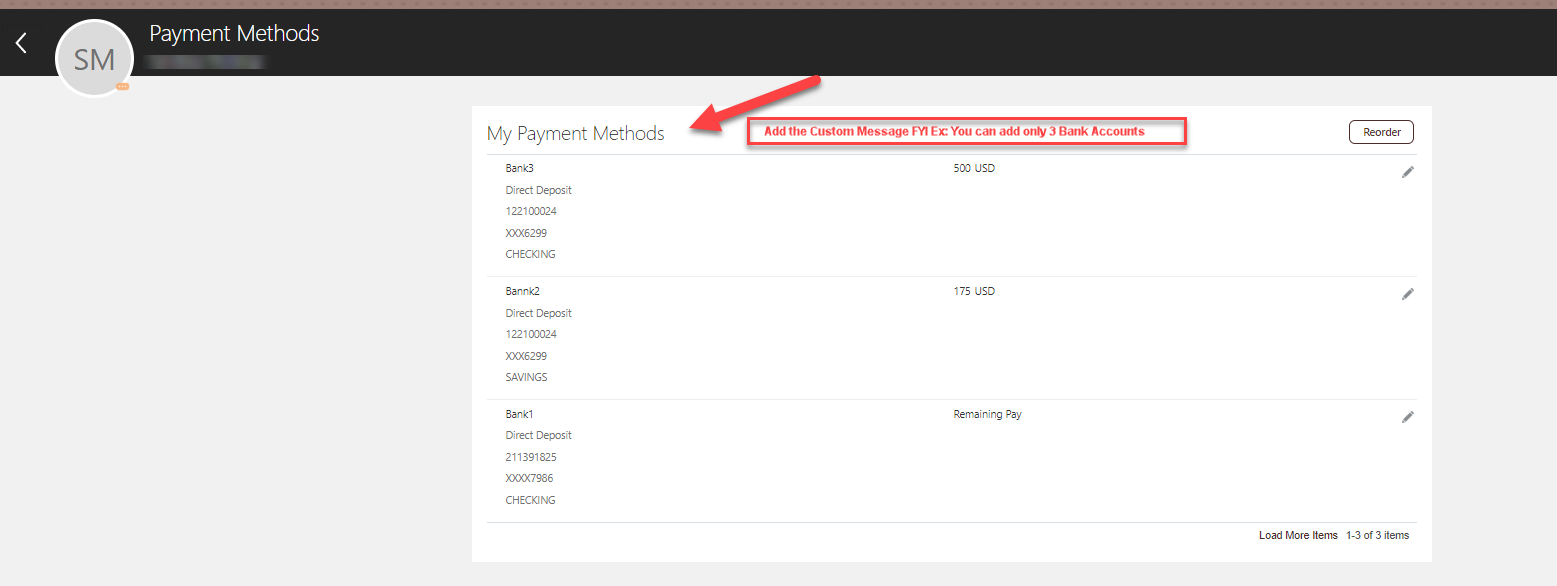The height and width of the screenshot is (586, 1557).
Task: Click the ellipsis badge on the avatar
Action: click(120, 88)
